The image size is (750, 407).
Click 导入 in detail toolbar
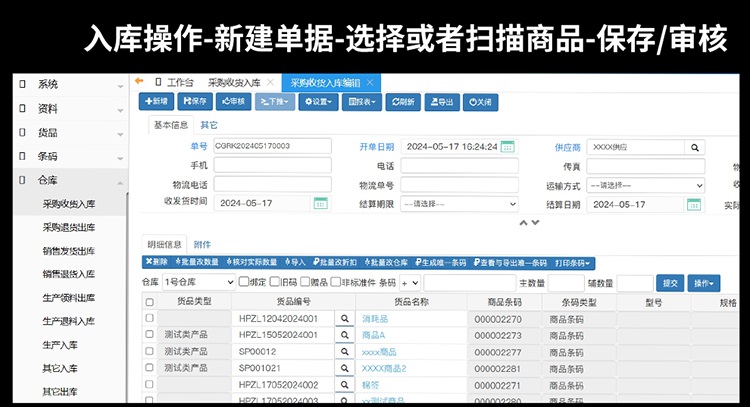295,262
